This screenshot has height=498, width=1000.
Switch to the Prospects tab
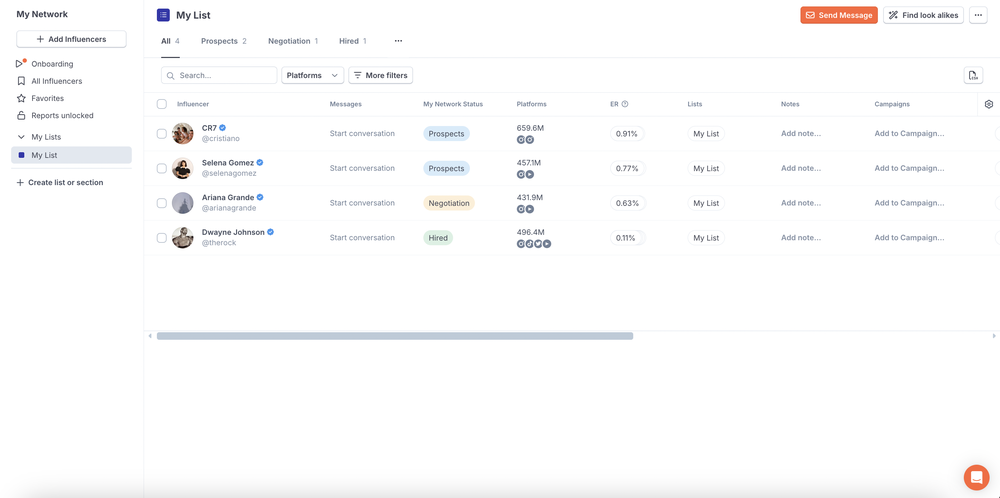click(x=224, y=41)
